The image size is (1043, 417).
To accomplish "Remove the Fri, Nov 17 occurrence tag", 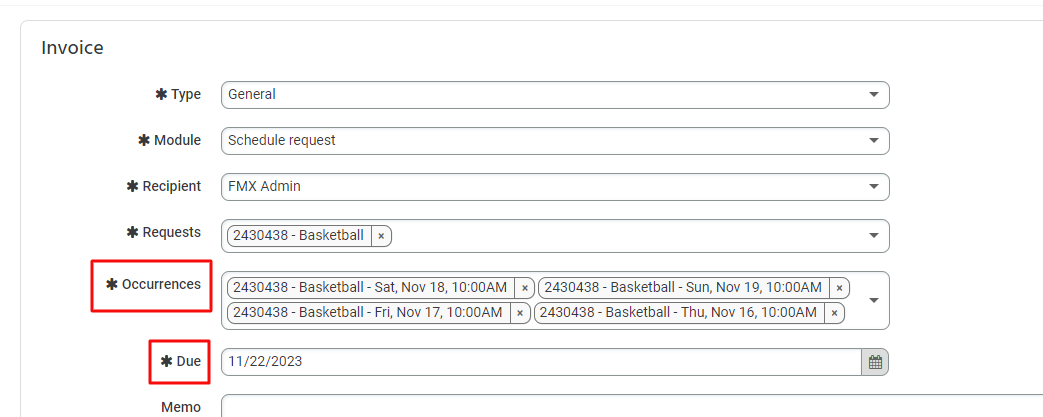I will pyautogui.click(x=520, y=313).
